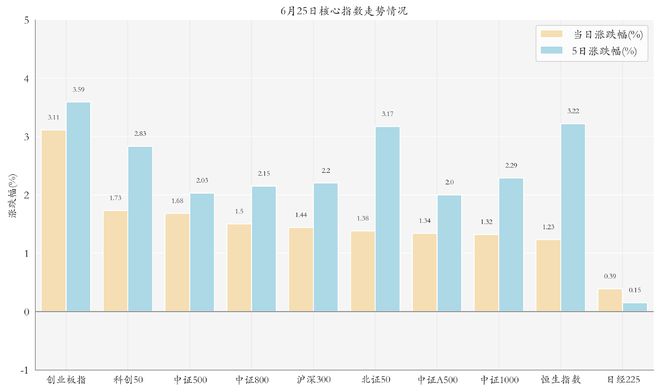Select the blue 中证800 bar showing 2.15

(264, 249)
